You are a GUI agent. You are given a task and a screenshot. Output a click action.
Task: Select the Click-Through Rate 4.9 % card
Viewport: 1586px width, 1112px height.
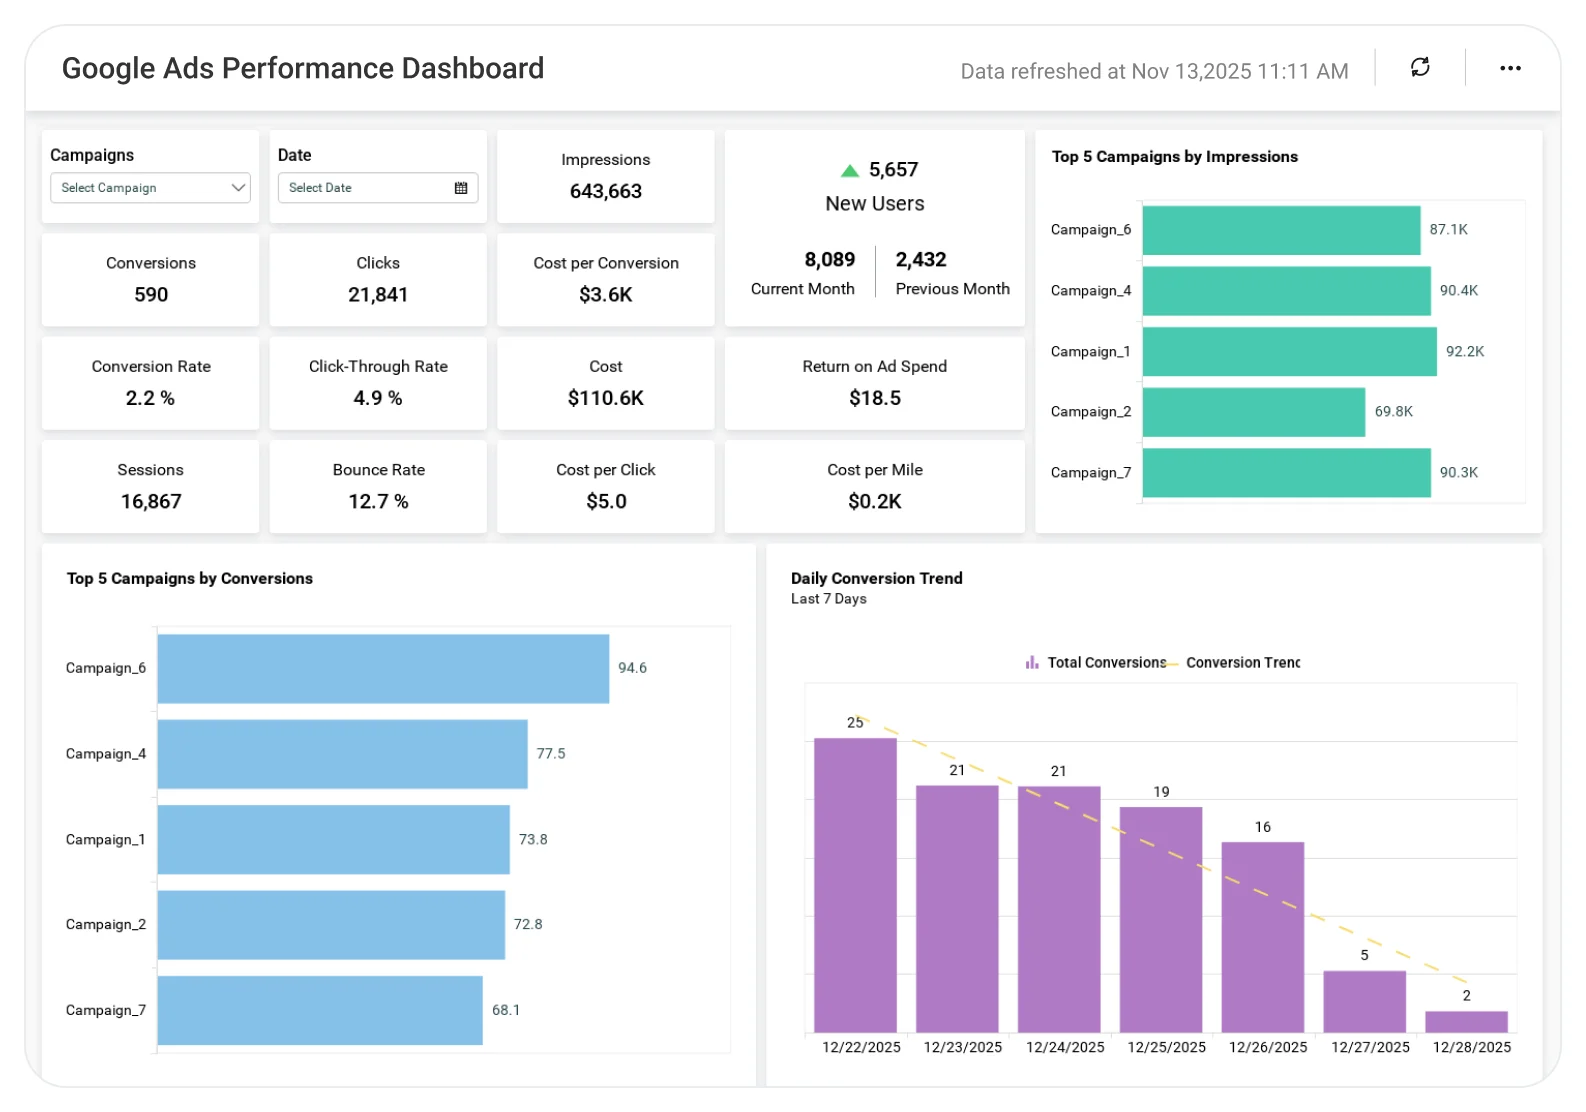pos(378,383)
